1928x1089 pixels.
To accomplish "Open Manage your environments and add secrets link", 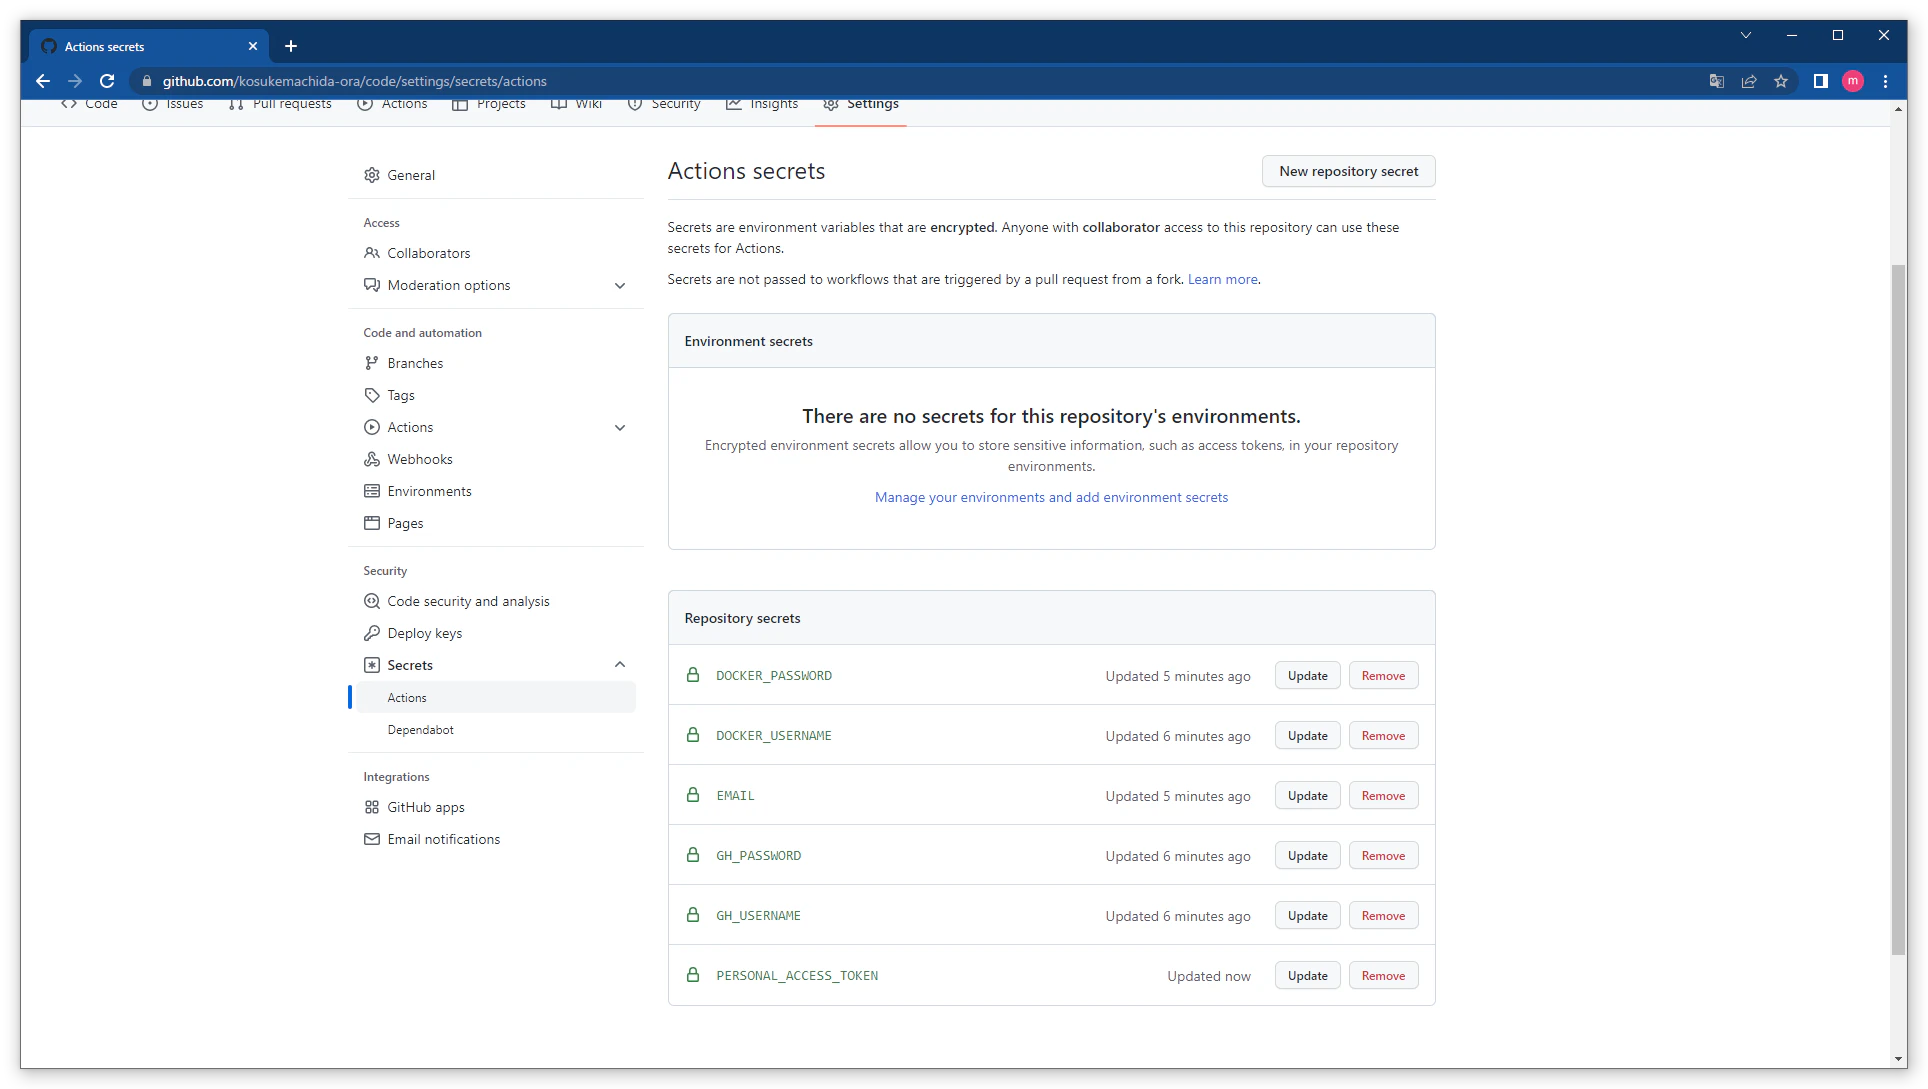I will [x=1051, y=497].
